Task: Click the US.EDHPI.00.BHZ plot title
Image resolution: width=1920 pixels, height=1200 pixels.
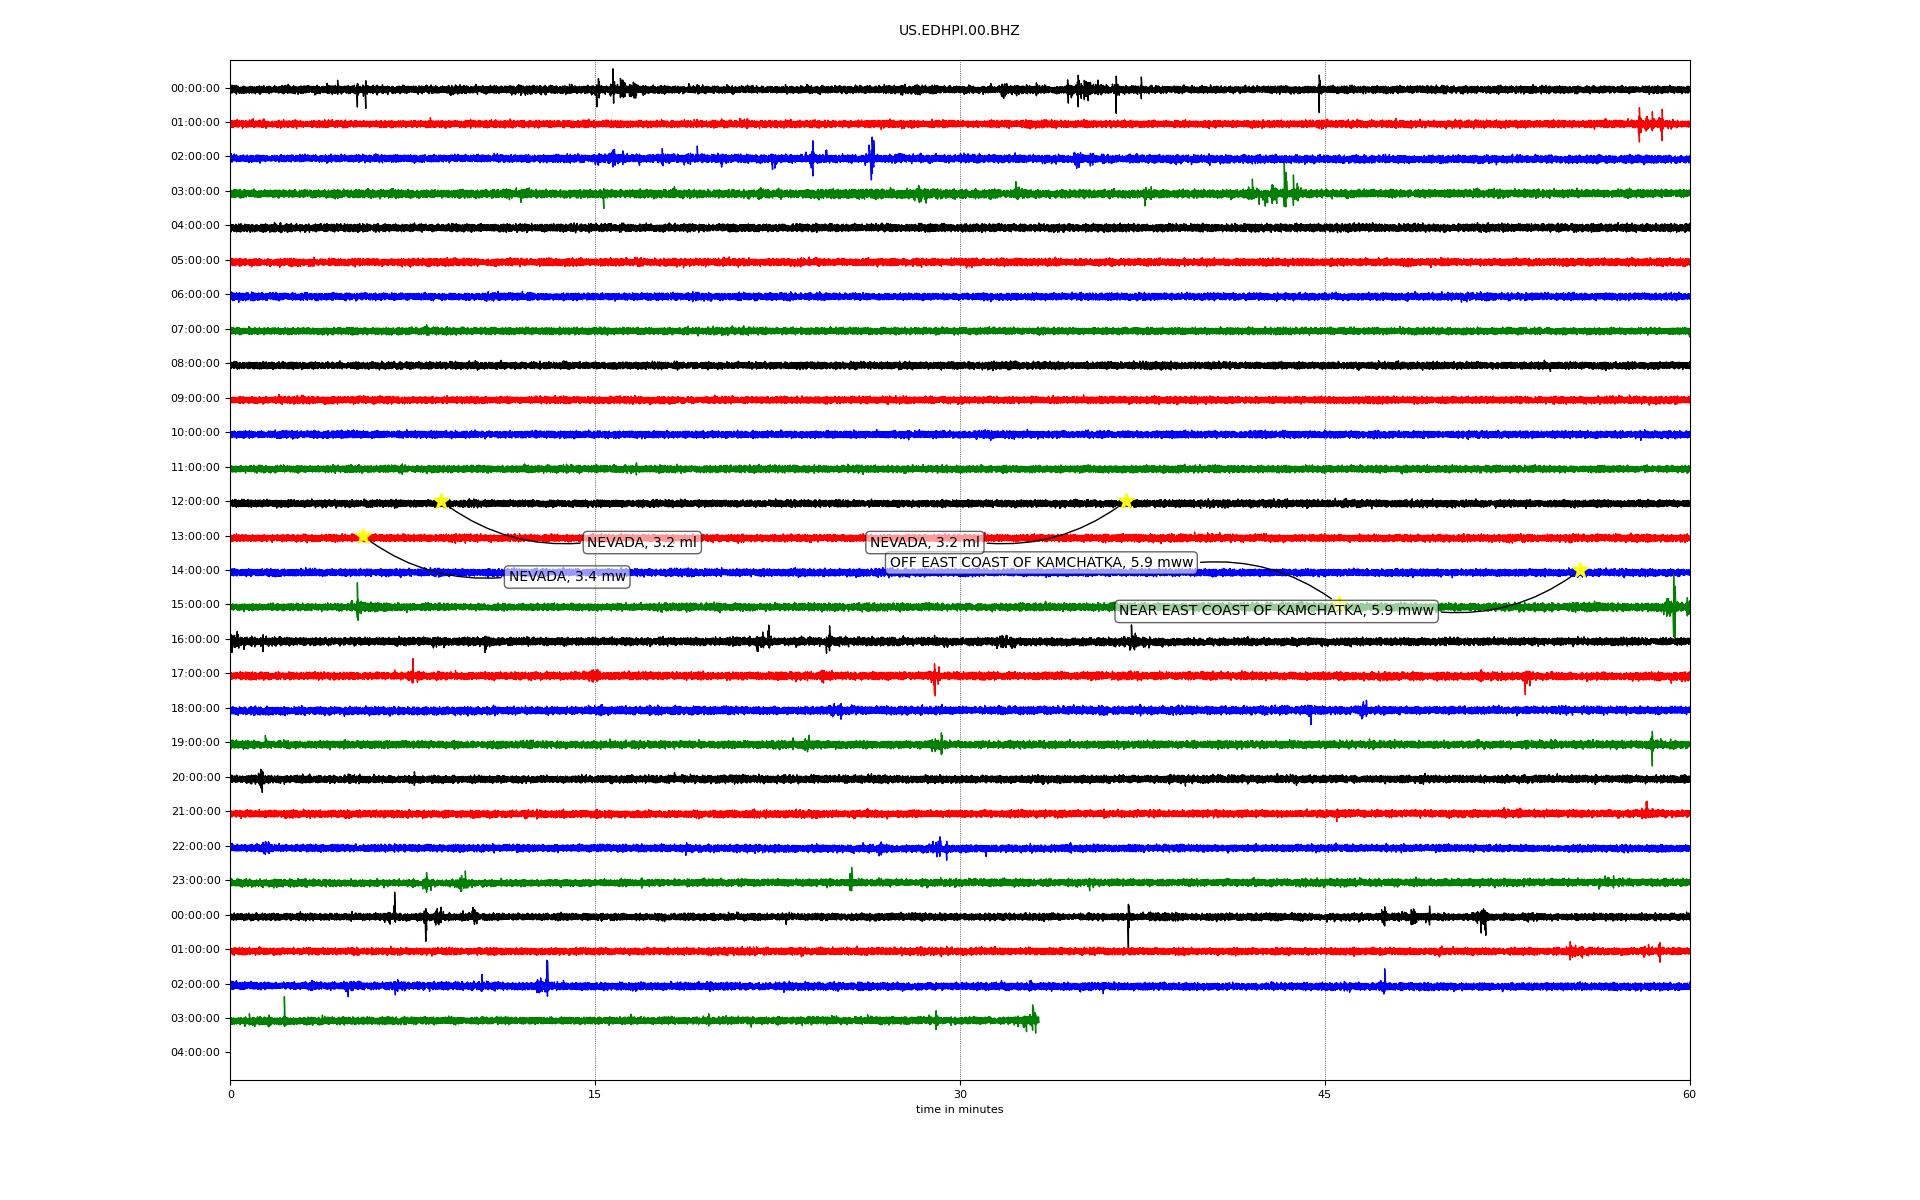Action: (959, 30)
